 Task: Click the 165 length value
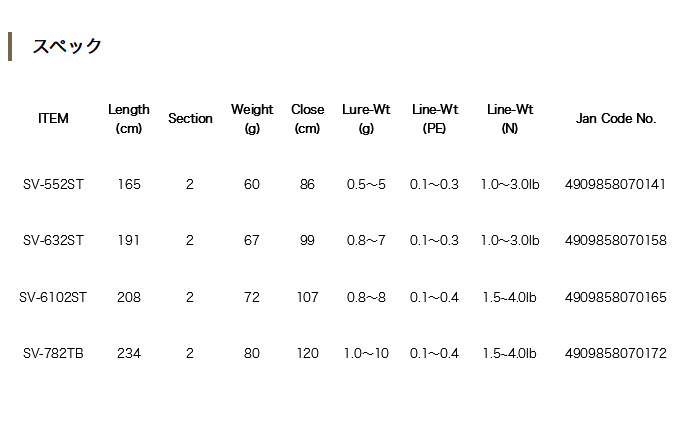tap(129, 184)
